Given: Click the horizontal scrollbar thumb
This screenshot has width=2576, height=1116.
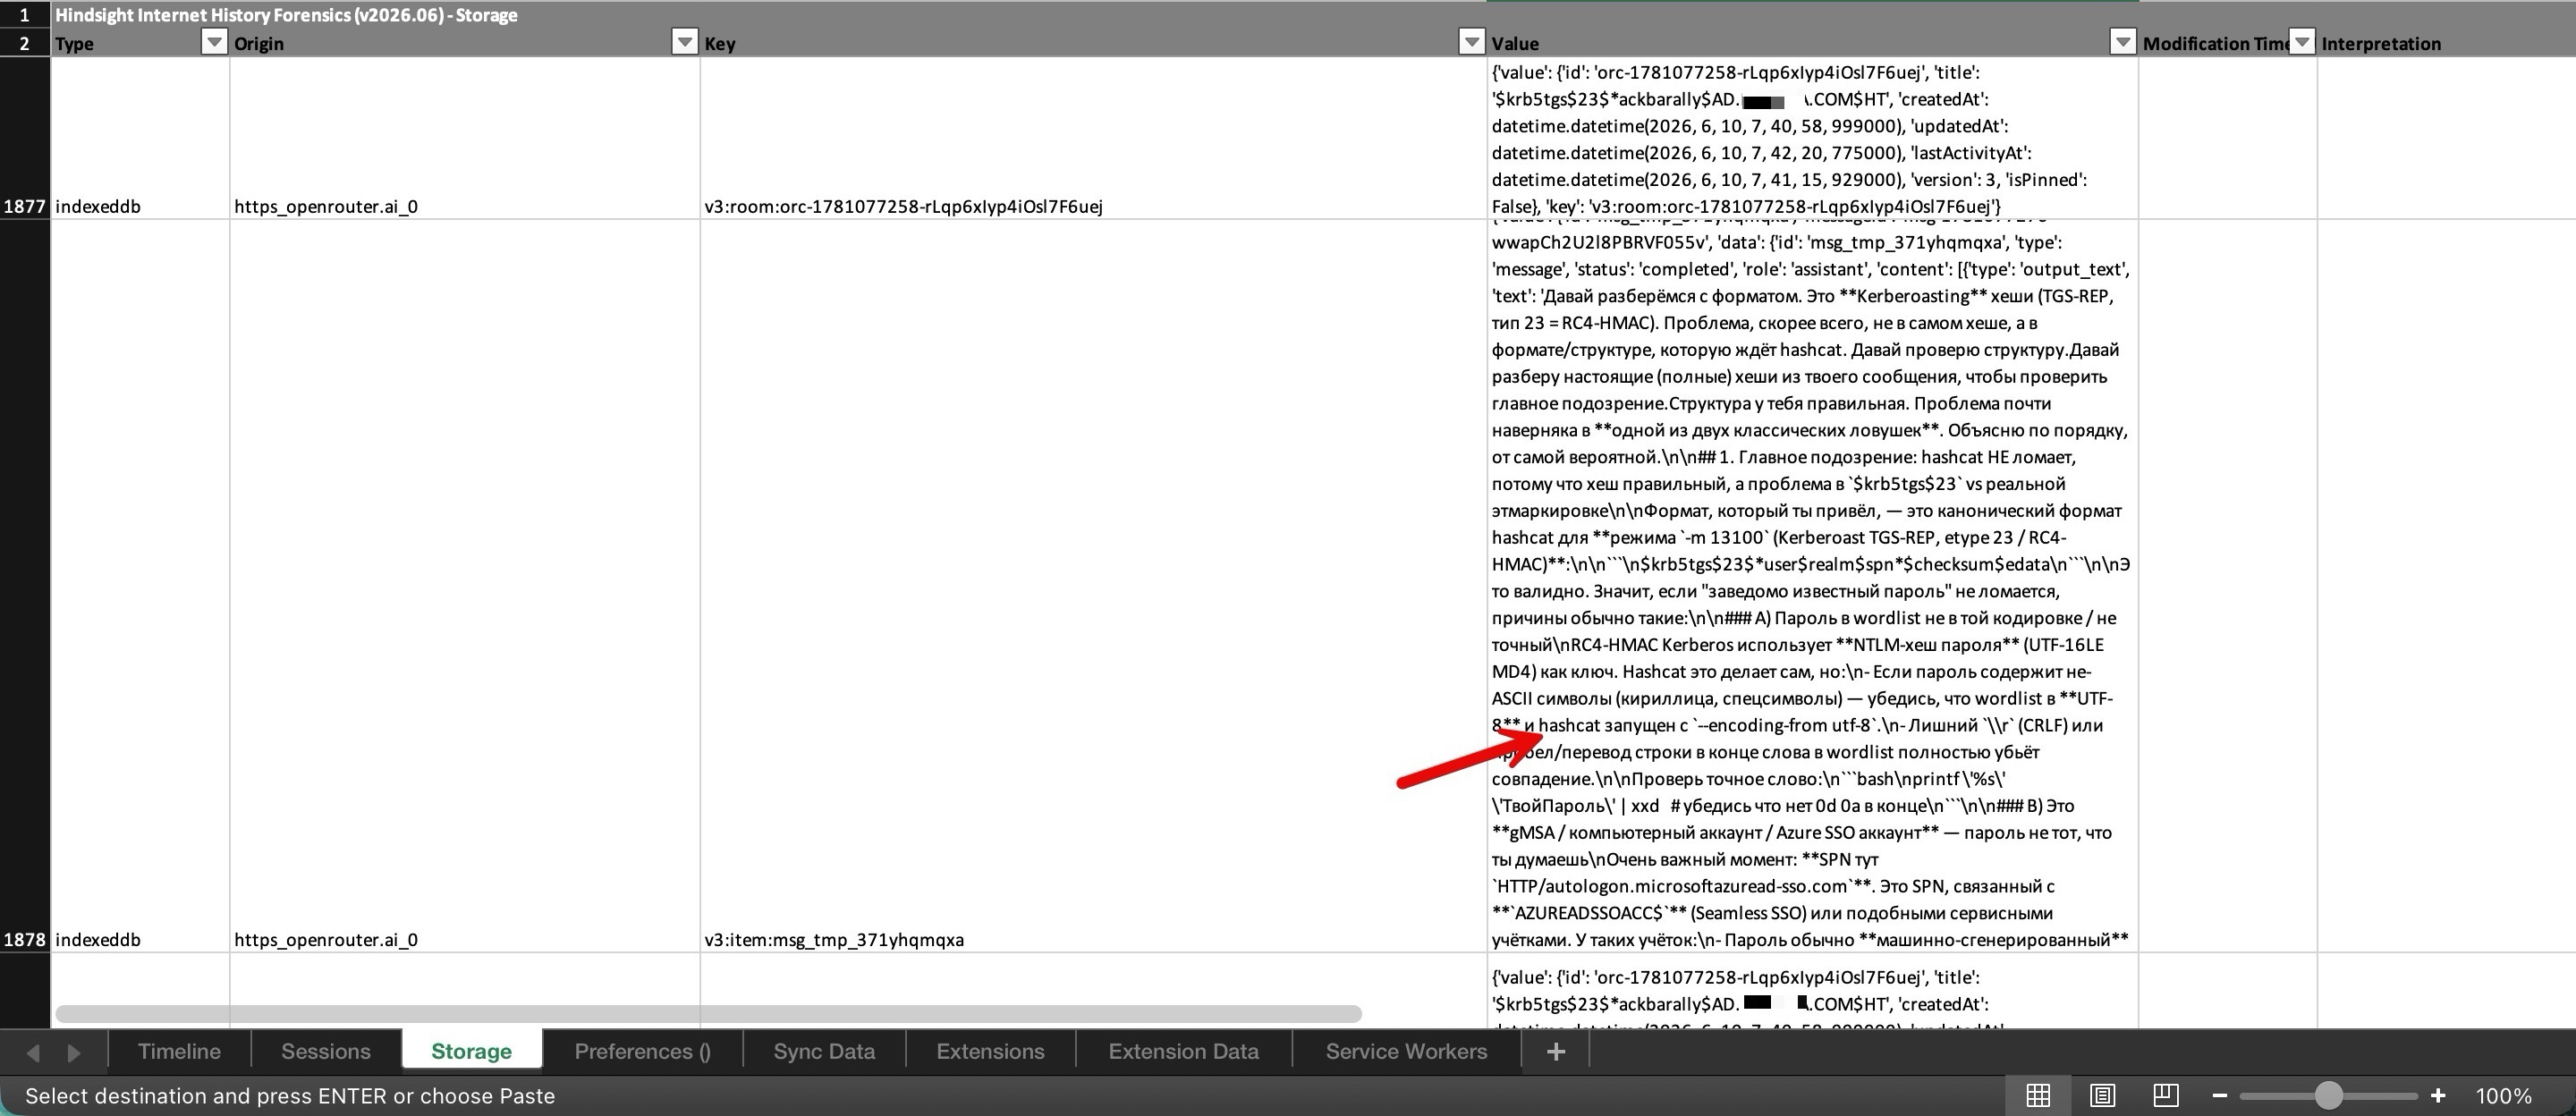Looking at the screenshot, I should pyautogui.click(x=708, y=1013).
